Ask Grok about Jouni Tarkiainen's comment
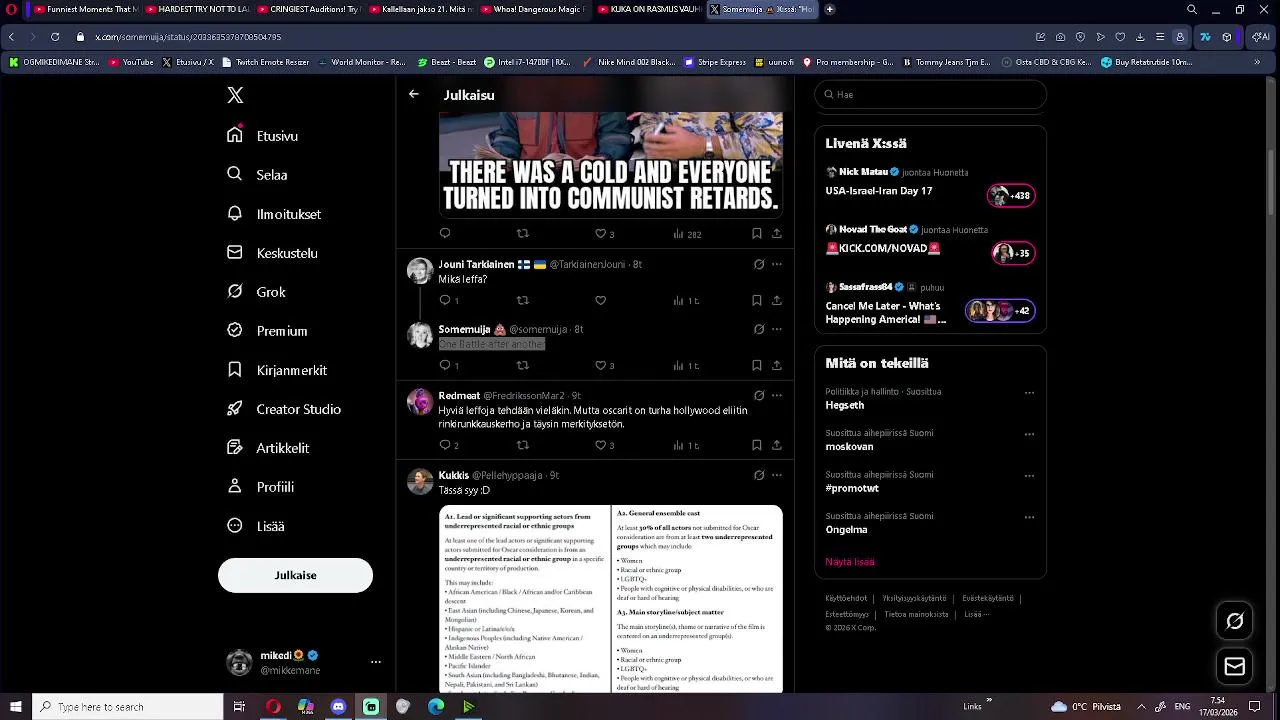The image size is (1280, 720). coord(759,265)
